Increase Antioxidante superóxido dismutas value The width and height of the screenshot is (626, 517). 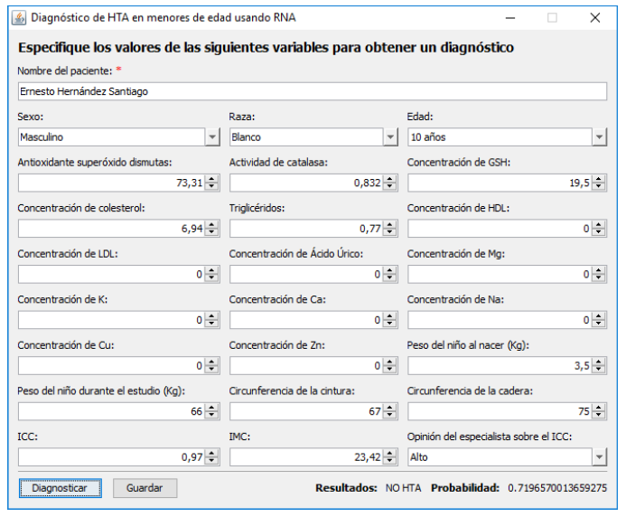[x=212, y=179]
